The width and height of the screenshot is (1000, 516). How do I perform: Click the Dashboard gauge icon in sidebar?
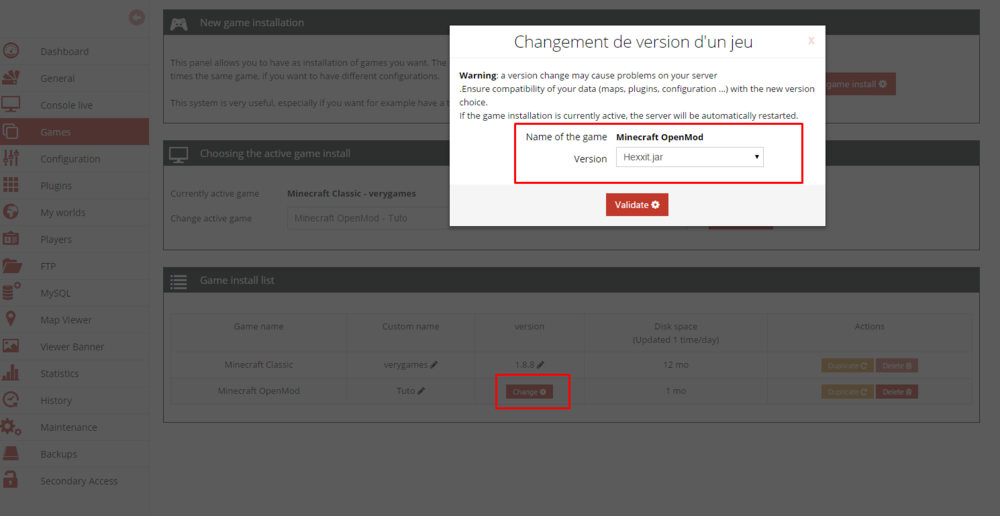pyautogui.click(x=11, y=51)
